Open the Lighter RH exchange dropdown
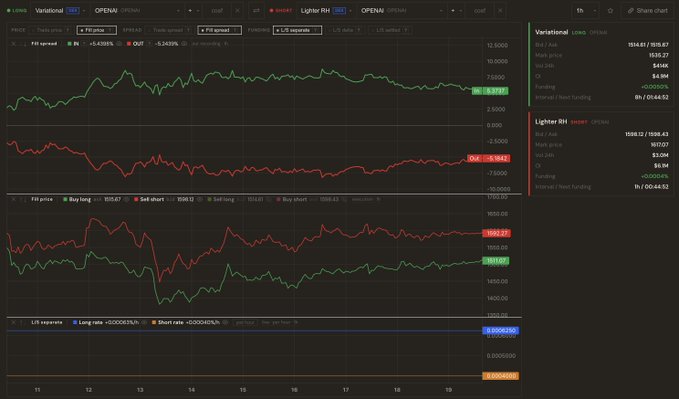The image size is (679, 399). click(326, 10)
